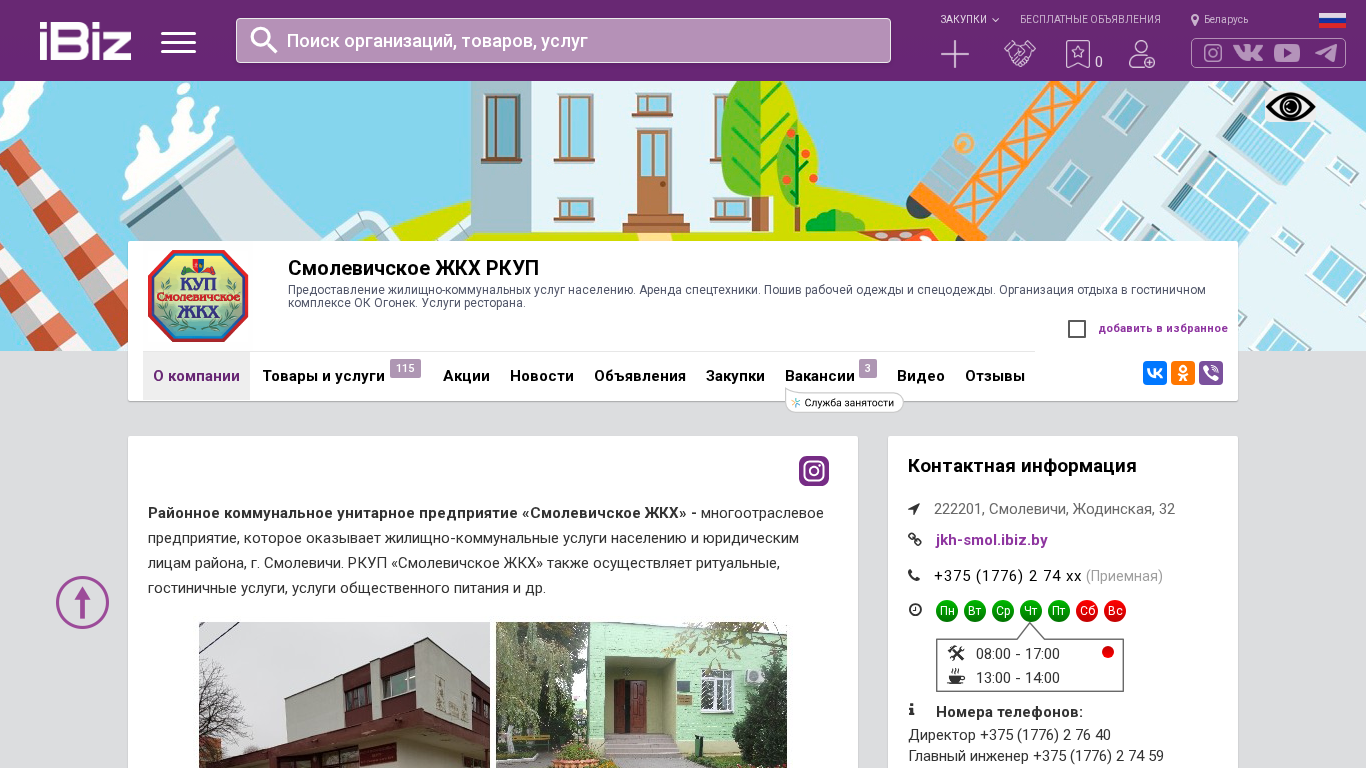Click the Главный инженер phone line
The image size is (1366, 768).
pos(1036,756)
